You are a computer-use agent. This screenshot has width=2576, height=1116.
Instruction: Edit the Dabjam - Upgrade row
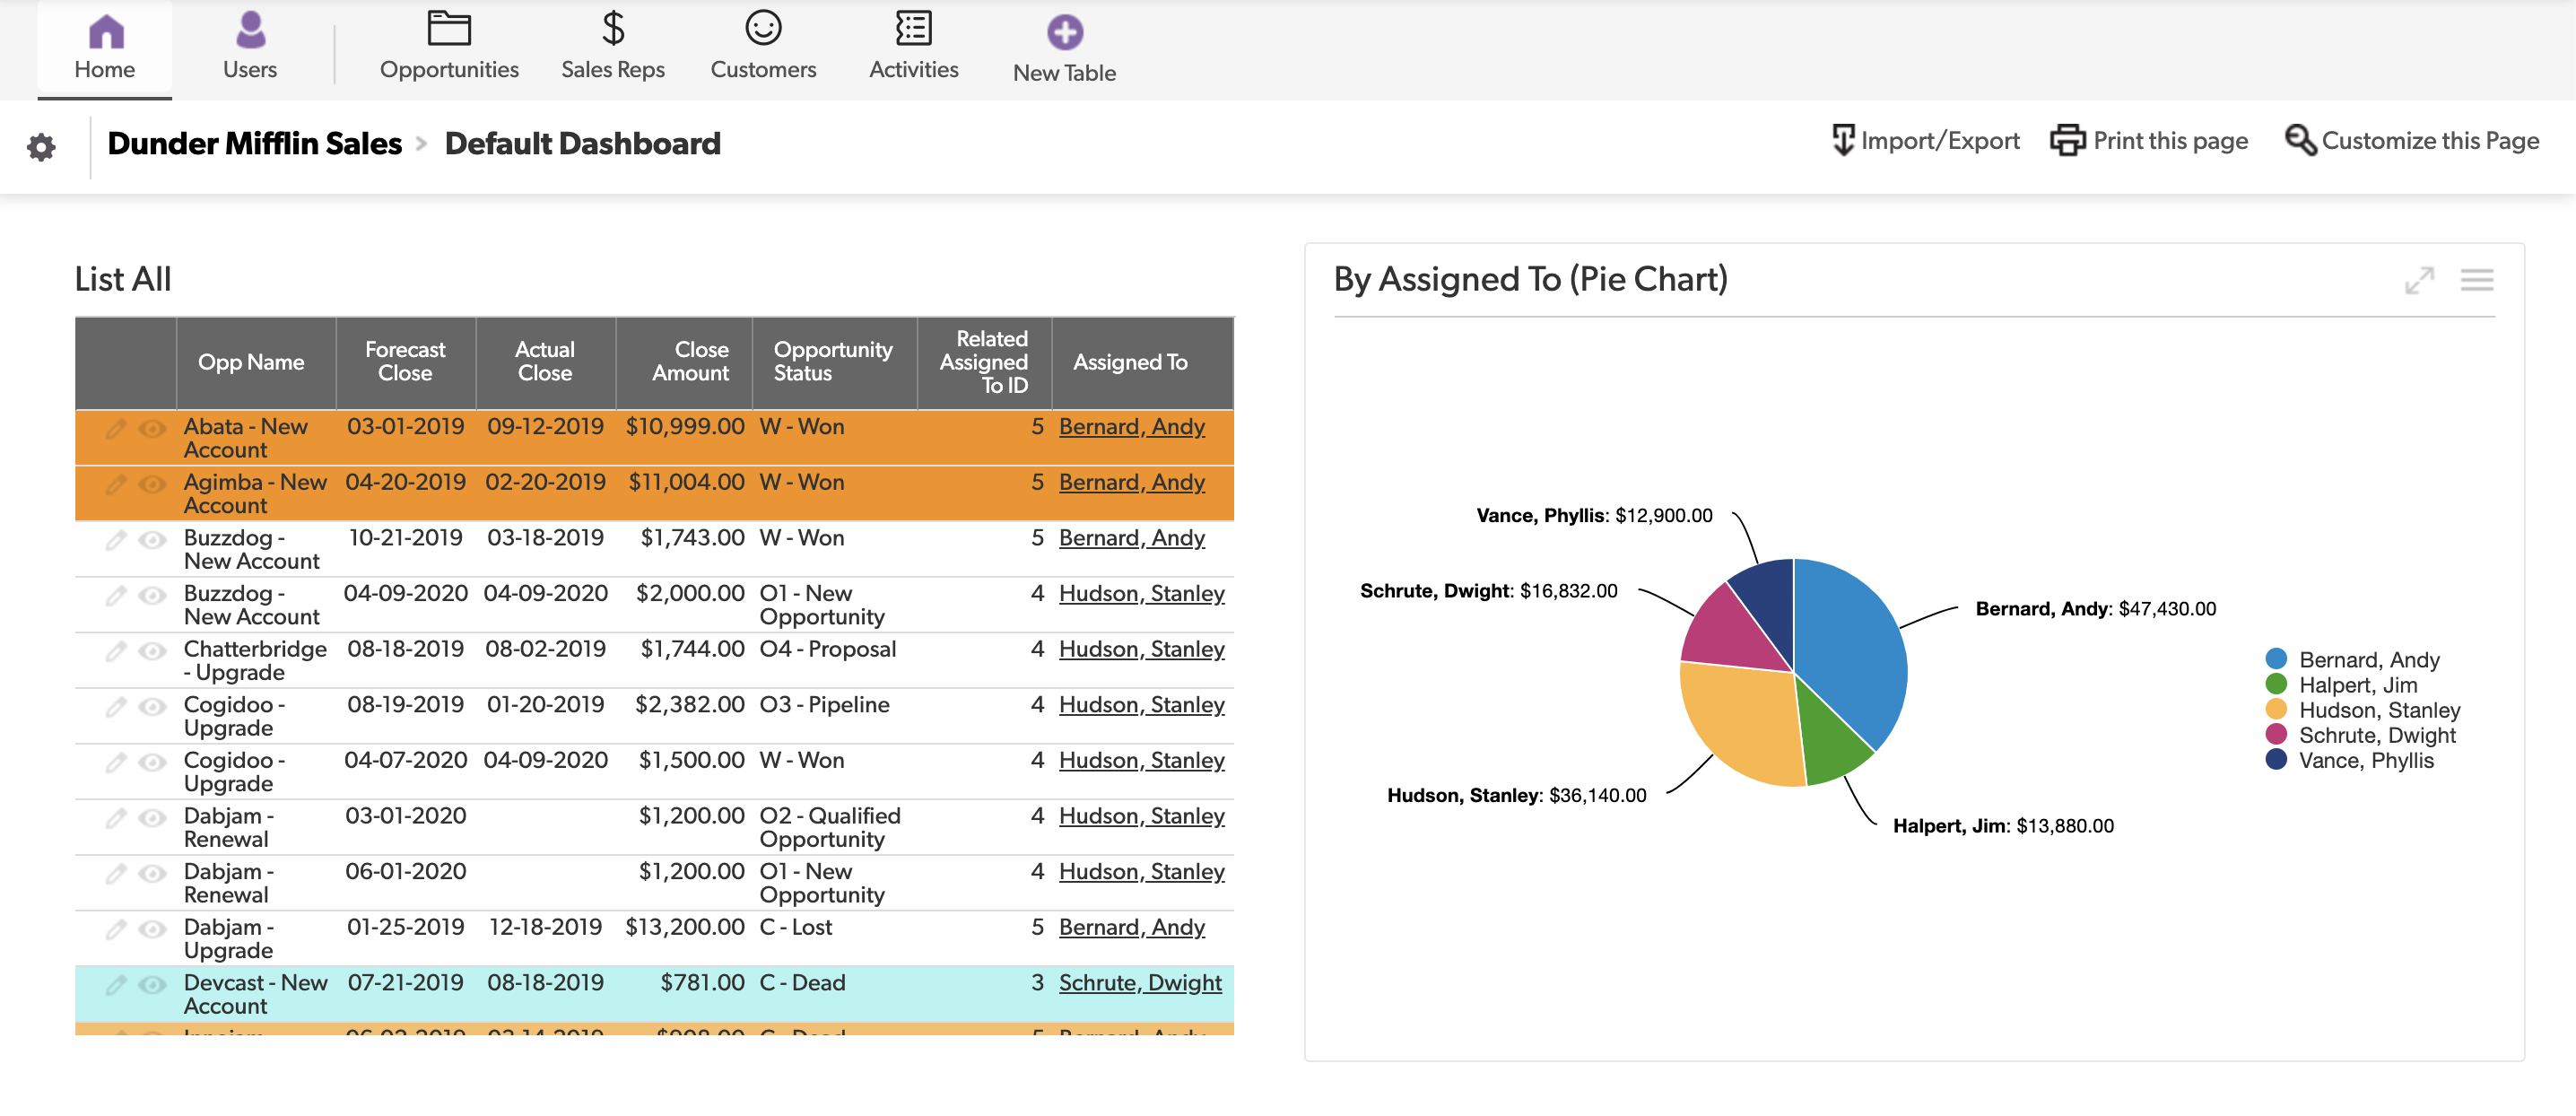116,929
